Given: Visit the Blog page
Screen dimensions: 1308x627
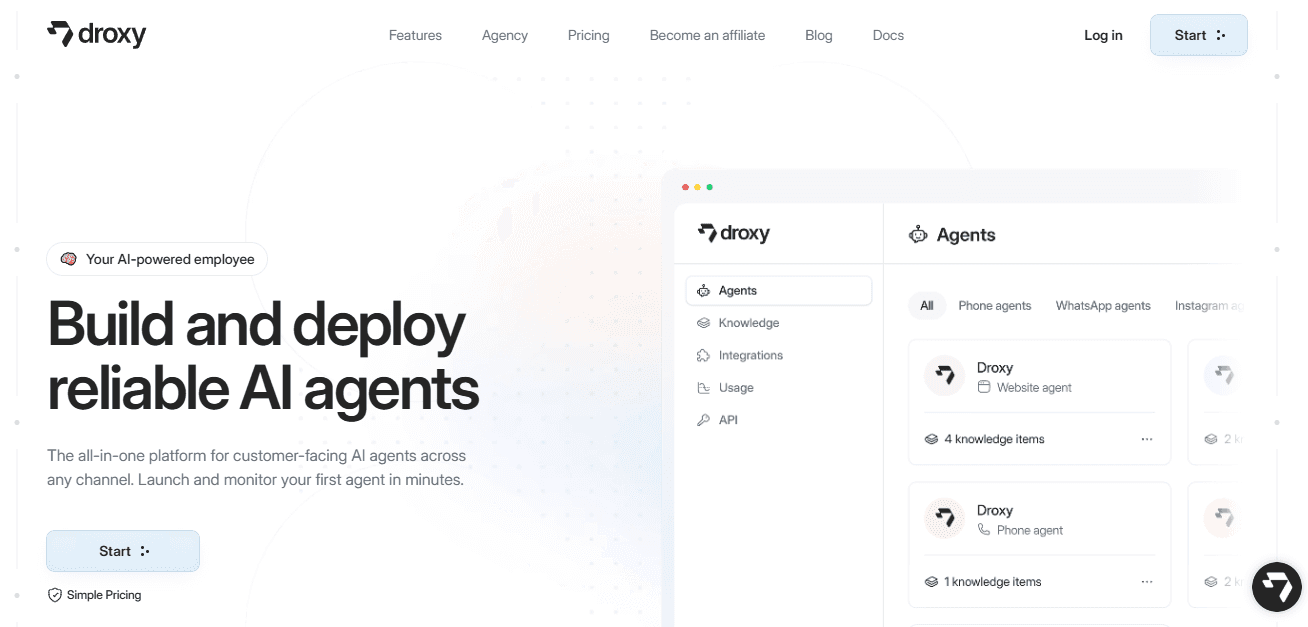Looking at the screenshot, I should coord(818,35).
